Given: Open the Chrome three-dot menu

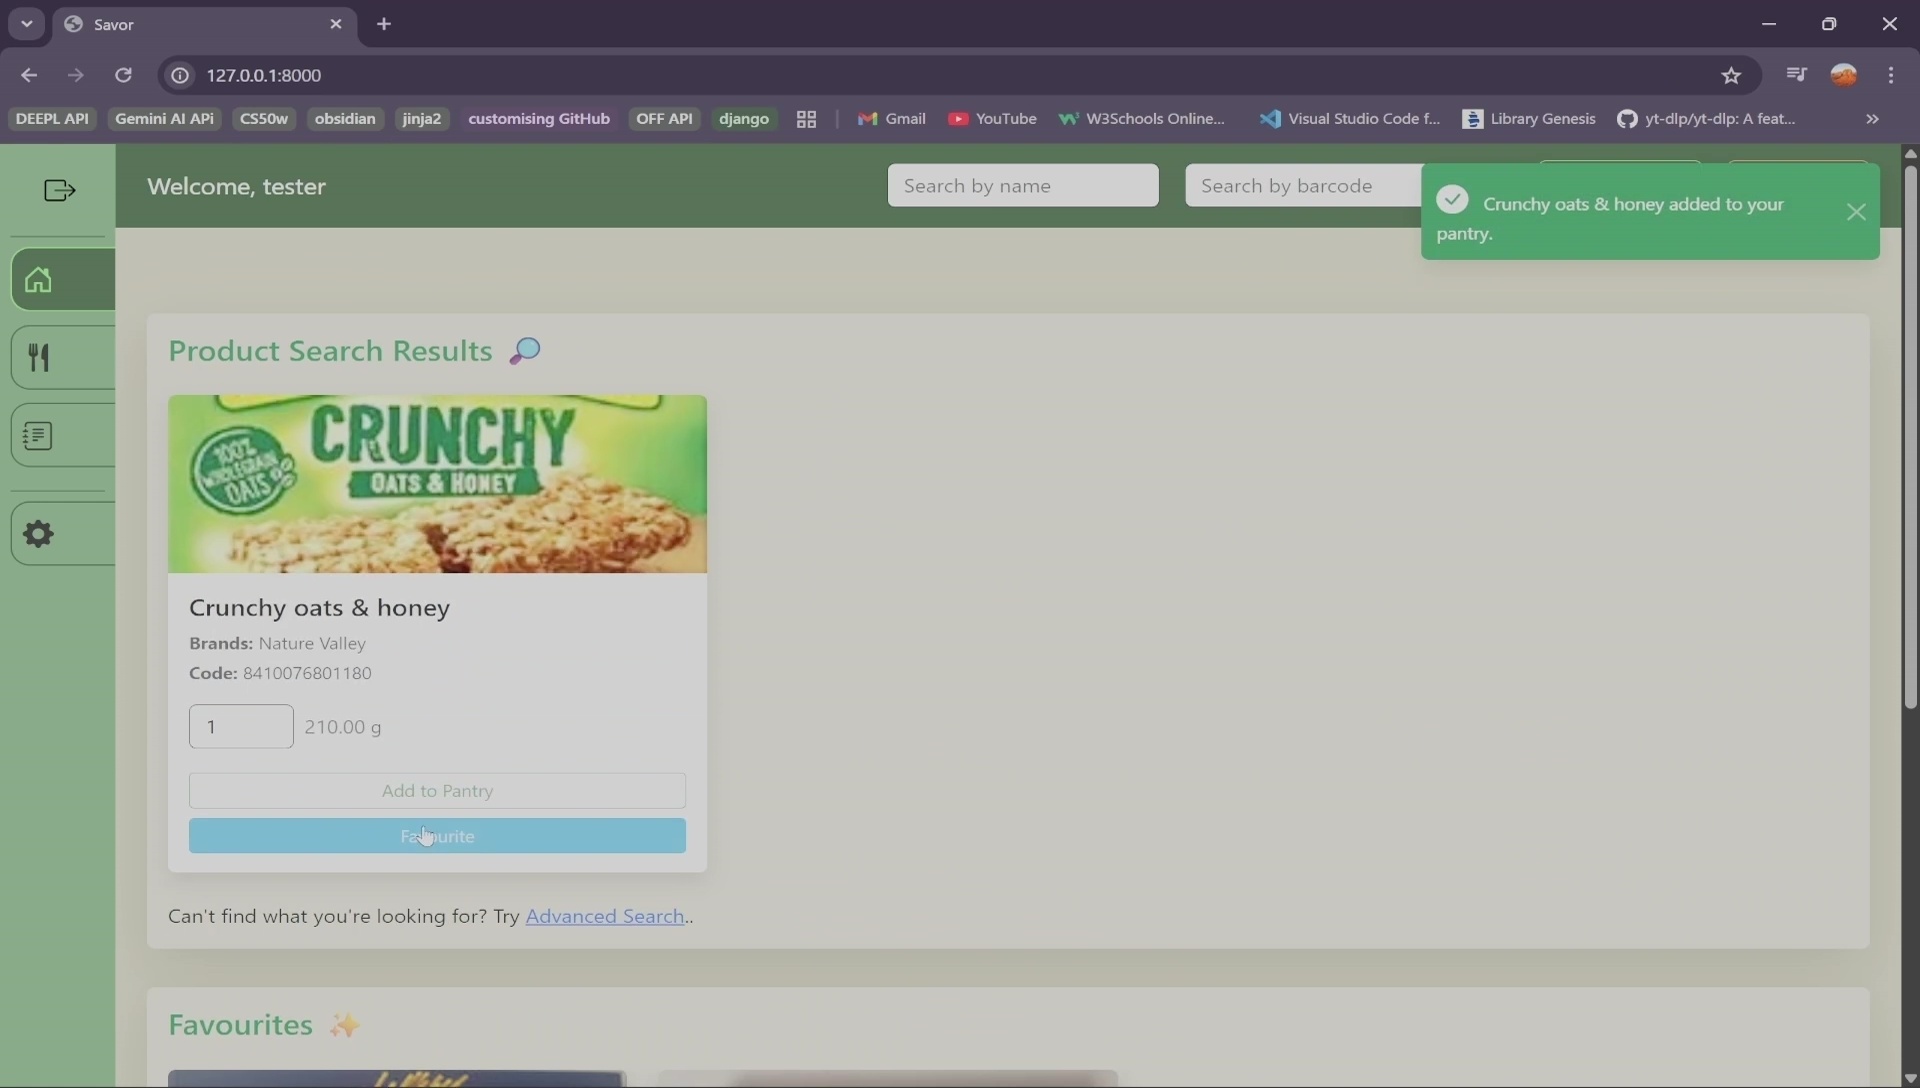Looking at the screenshot, I should 1891,75.
